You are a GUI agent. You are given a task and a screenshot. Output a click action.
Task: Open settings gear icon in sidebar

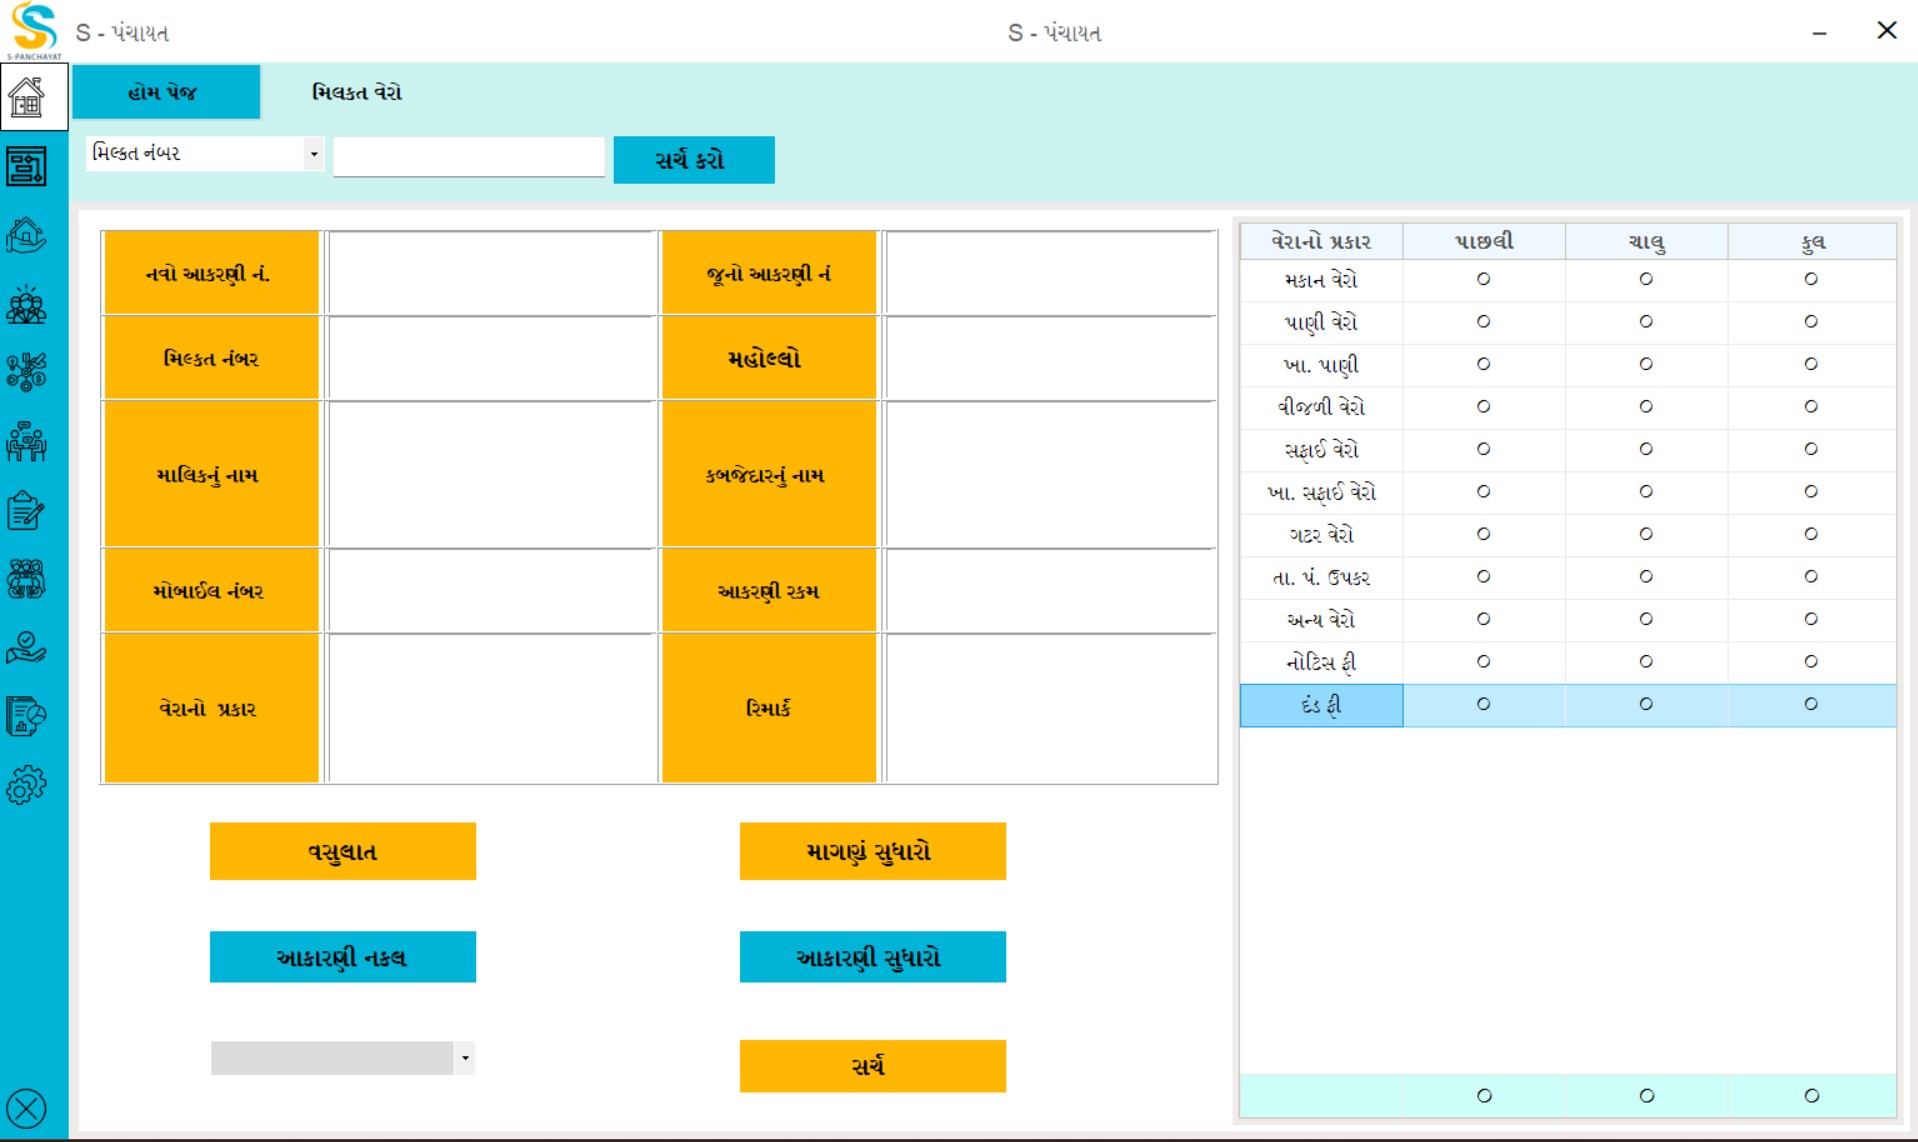click(x=27, y=785)
